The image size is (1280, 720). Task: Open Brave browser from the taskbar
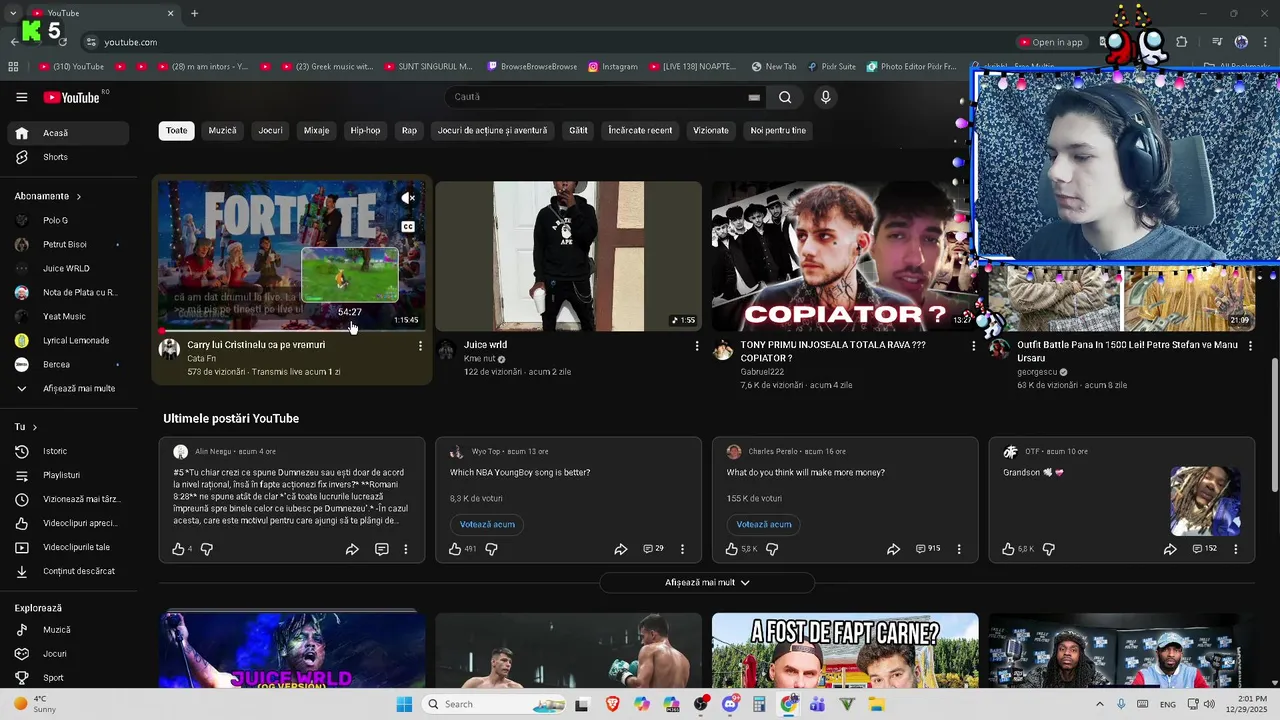pyautogui.click(x=612, y=704)
